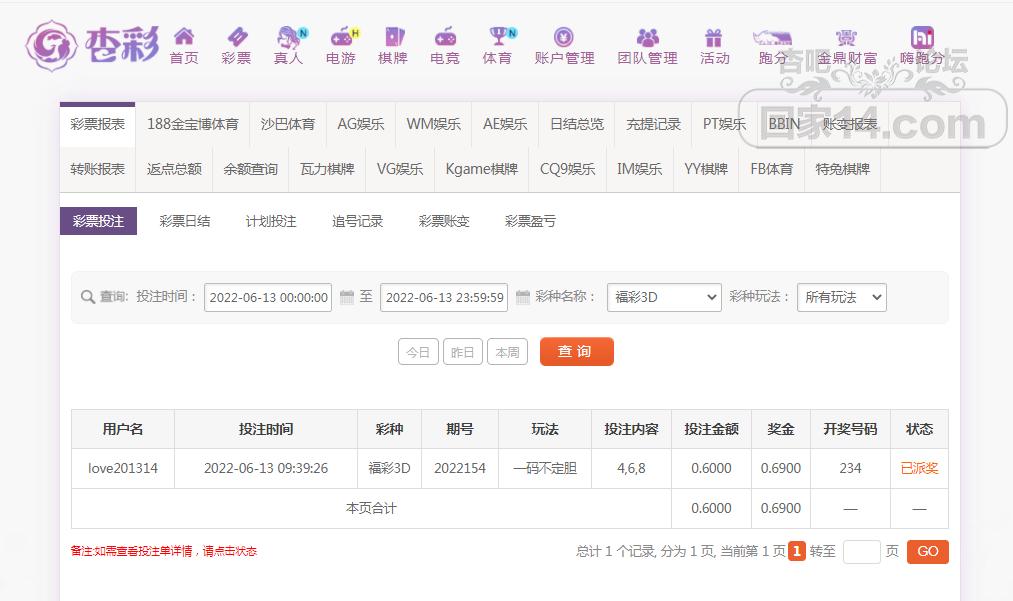Open the 电游 gamepad icon
The image size is (1013, 601).
(x=344, y=36)
